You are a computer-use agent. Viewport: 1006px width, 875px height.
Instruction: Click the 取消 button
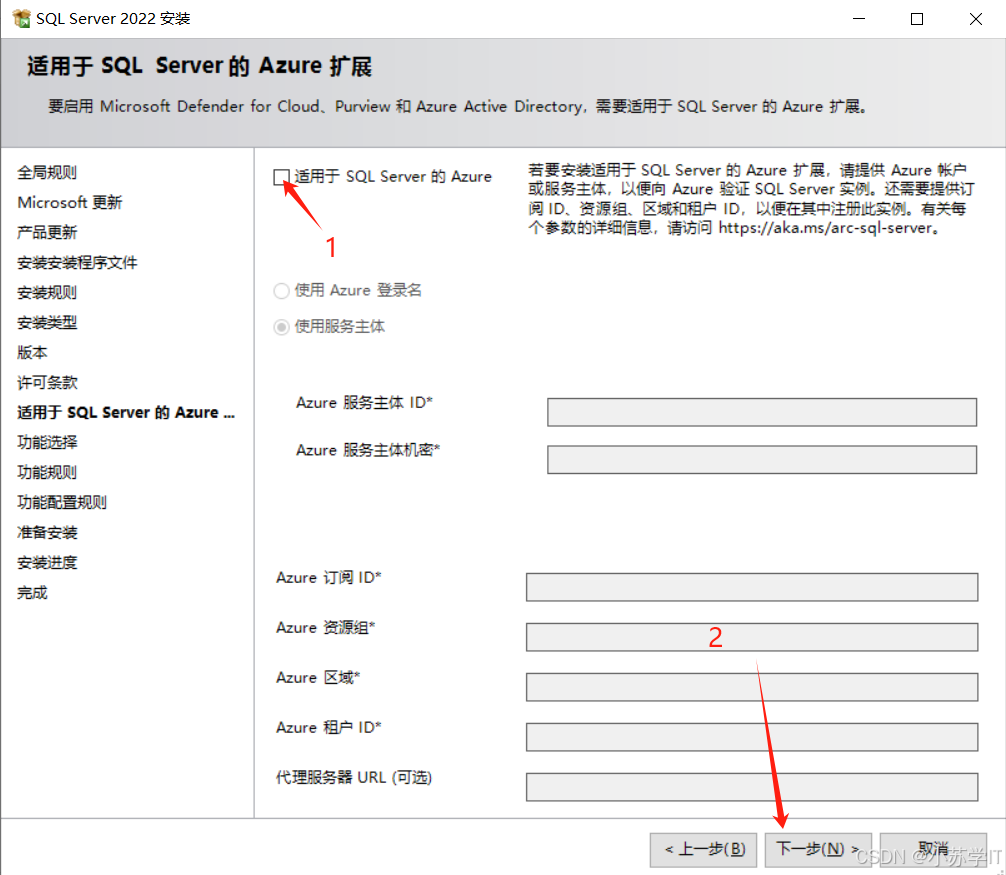click(x=933, y=850)
